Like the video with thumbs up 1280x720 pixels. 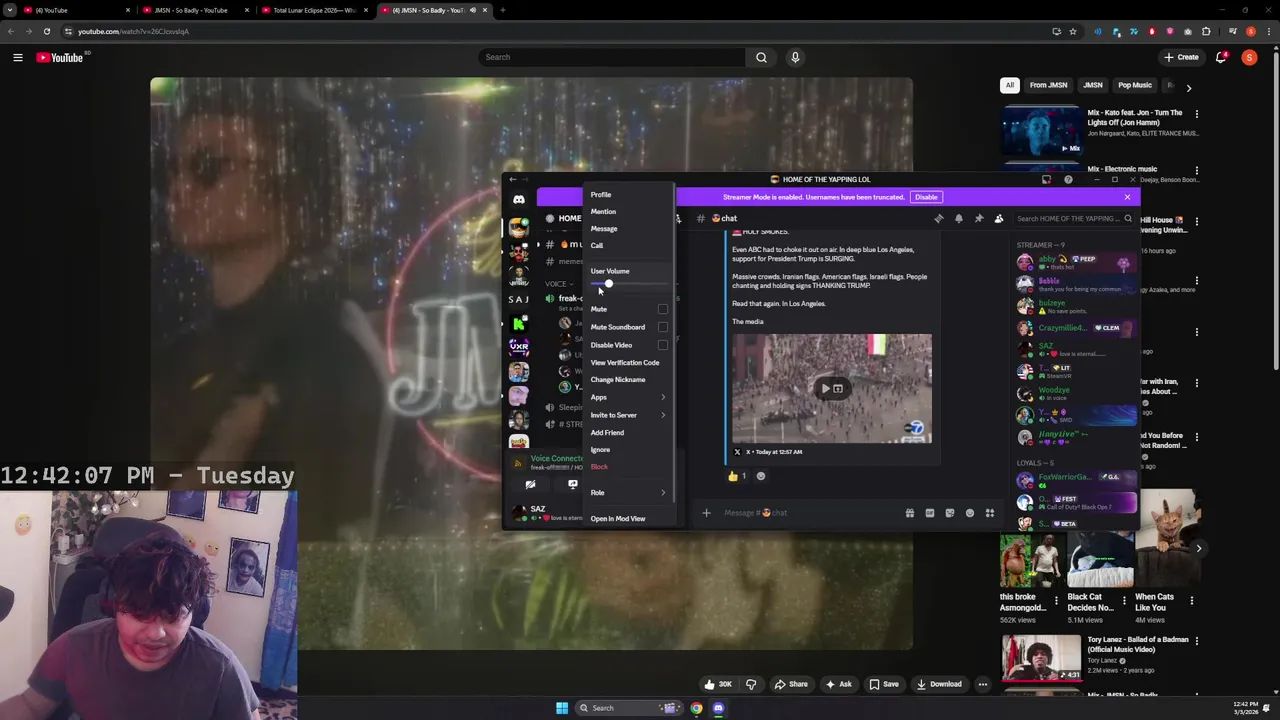tap(717, 684)
